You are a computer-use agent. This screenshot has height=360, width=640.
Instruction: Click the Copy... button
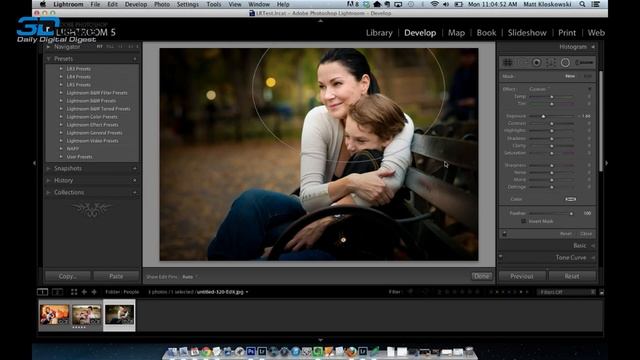pyautogui.click(x=67, y=276)
